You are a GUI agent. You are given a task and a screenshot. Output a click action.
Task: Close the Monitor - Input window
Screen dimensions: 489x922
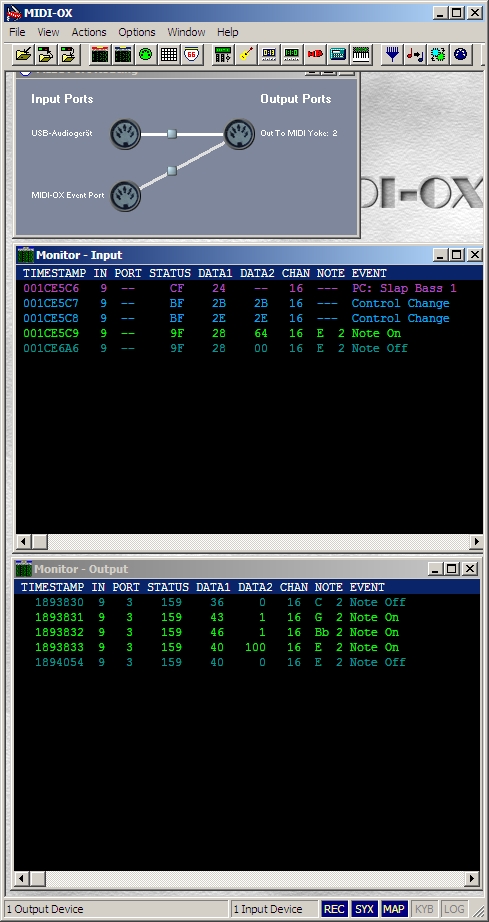point(474,255)
